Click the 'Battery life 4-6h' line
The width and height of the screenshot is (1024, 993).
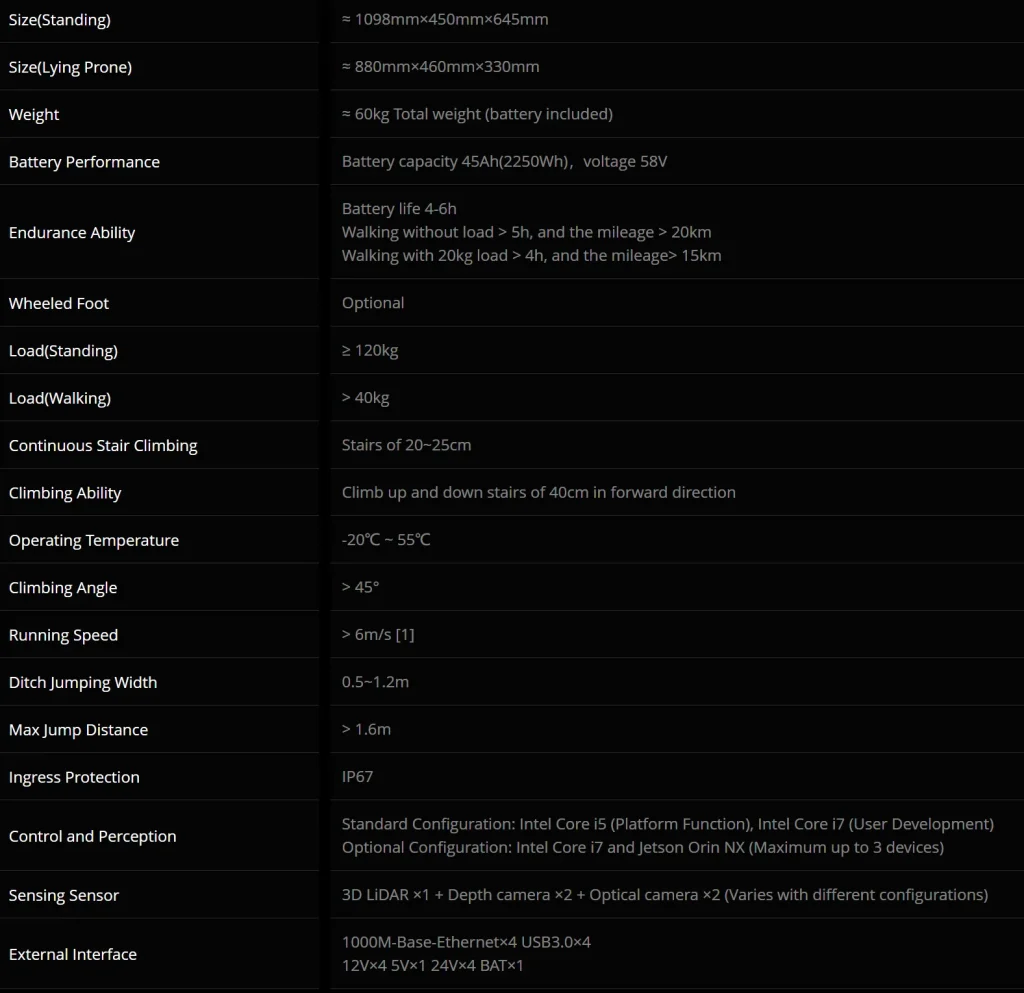coord(399,209)
